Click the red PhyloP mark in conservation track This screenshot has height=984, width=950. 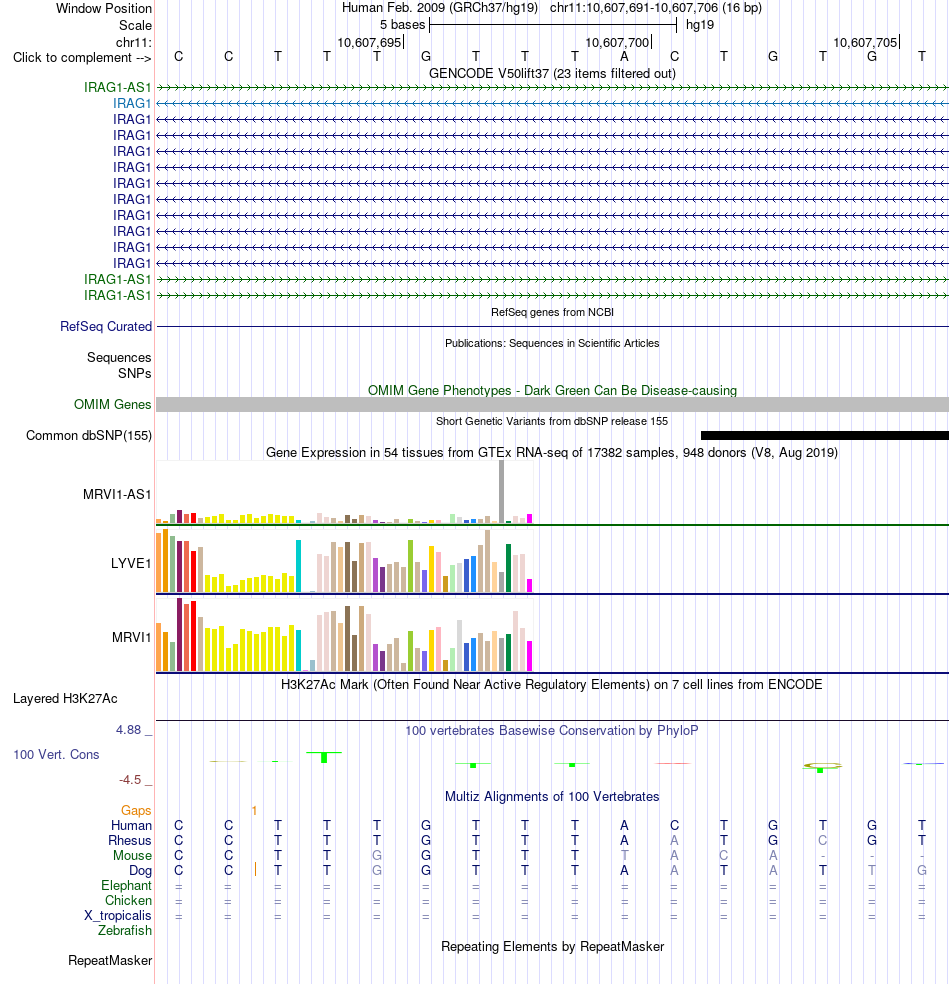[673, 764]
